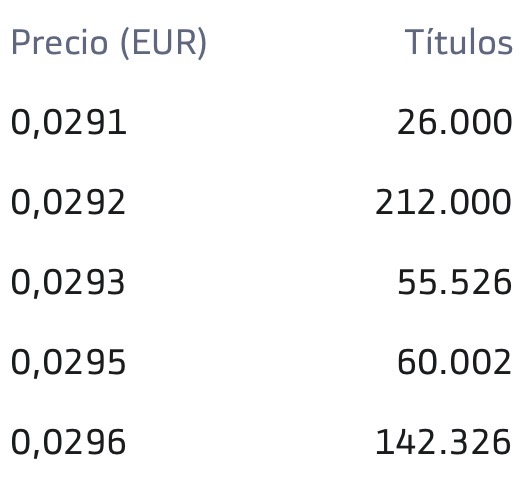Select the 0,0296 price cell
The image size is (522, 485).
click(x=69, y=443)
